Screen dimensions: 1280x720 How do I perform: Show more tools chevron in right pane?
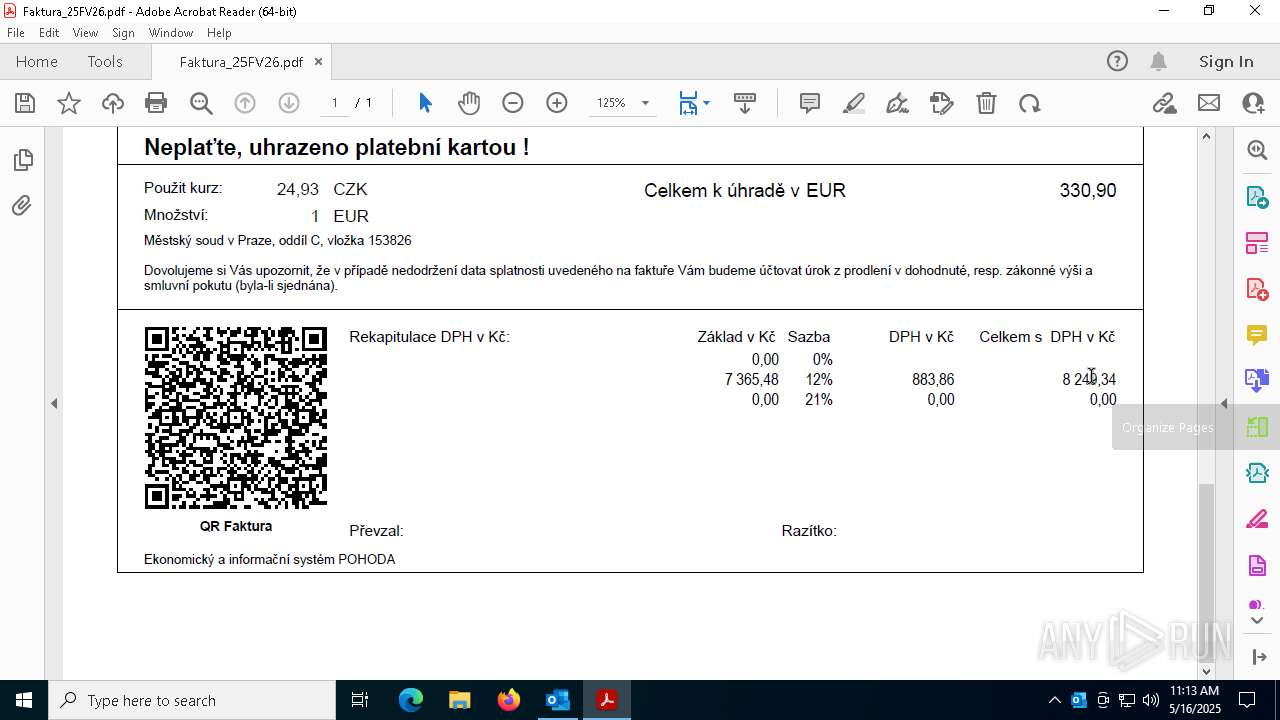1257,621
